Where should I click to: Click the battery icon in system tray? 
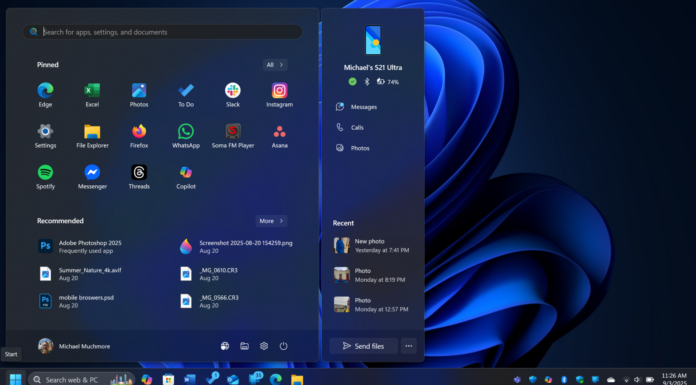point(650,380)
